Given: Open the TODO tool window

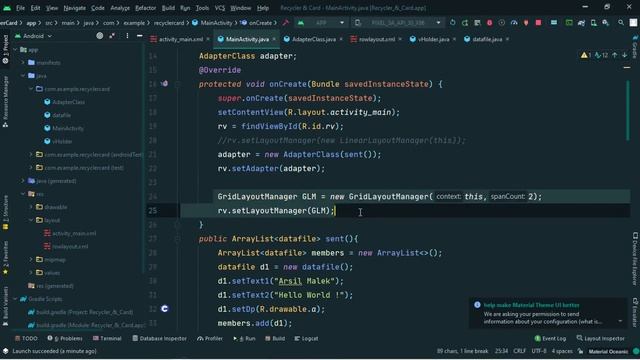Looking at the screenshot, I should (26, 338).
